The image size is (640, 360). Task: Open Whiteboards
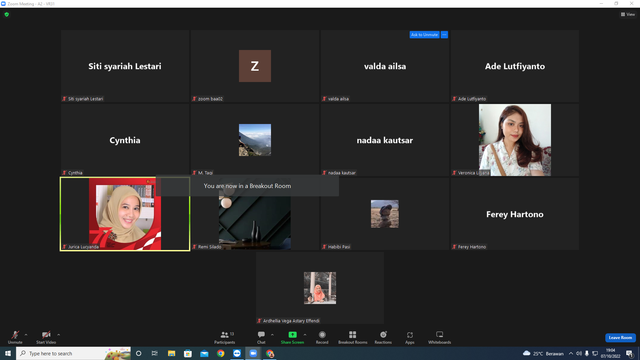coord(440,337)
